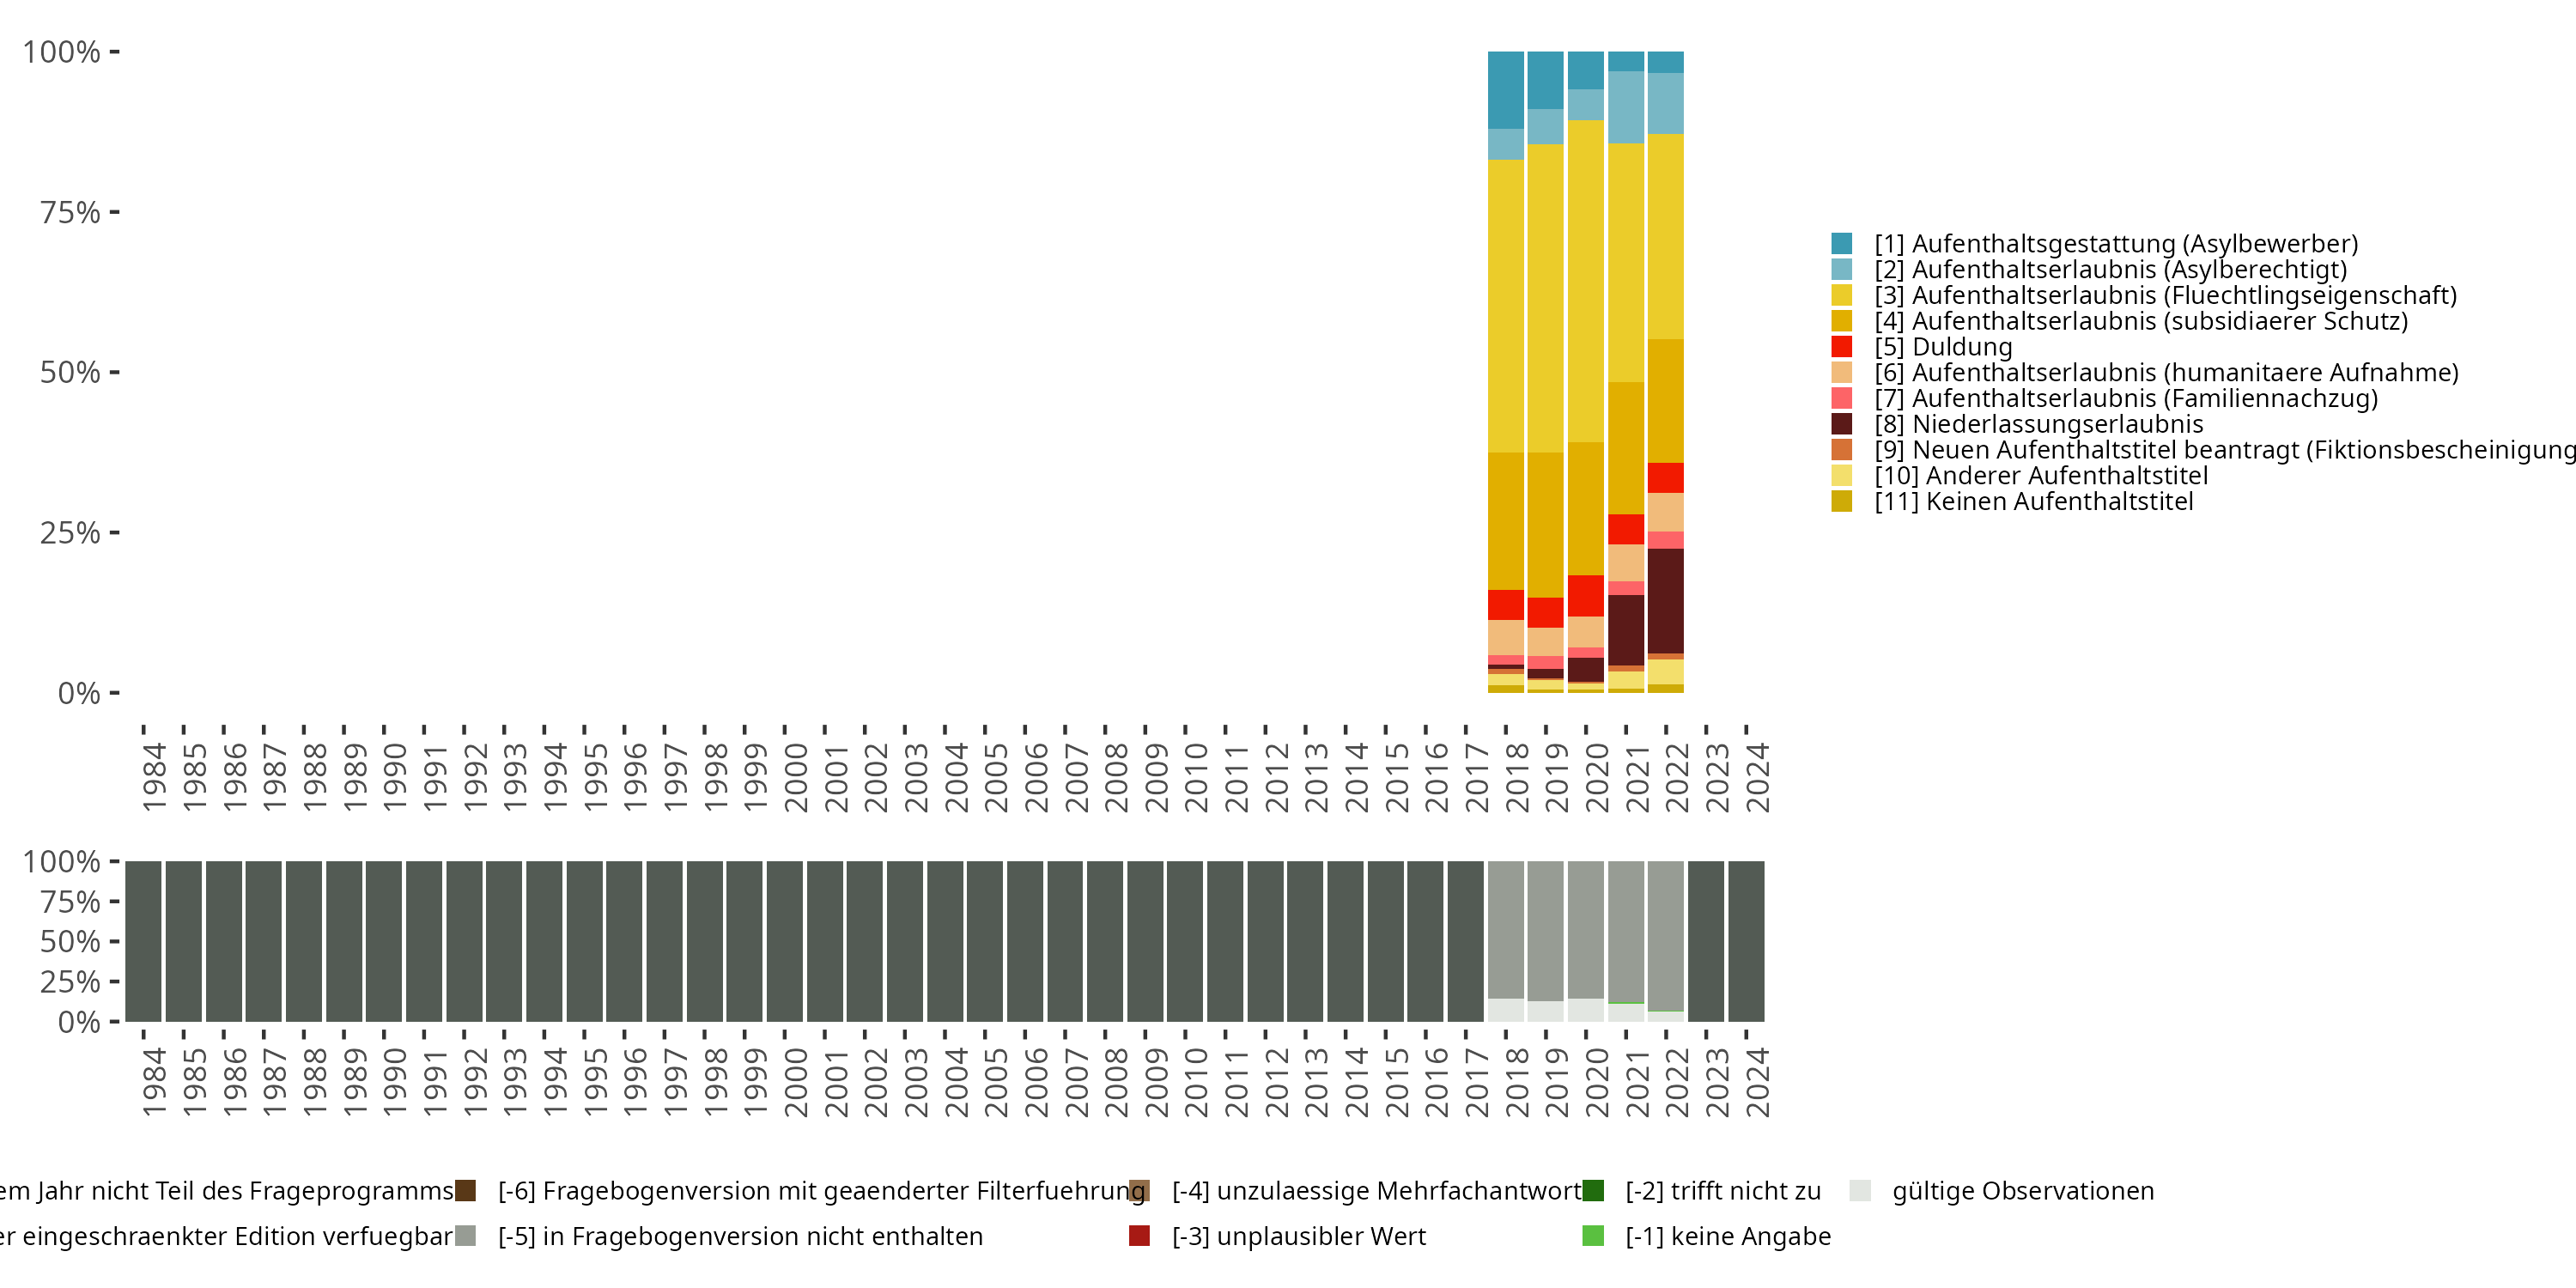Screen dimensions: 2576x1288
Task: Click the dark brown [8] Niederlassungserlaubnis swatch
Action: pos(1841,424)
